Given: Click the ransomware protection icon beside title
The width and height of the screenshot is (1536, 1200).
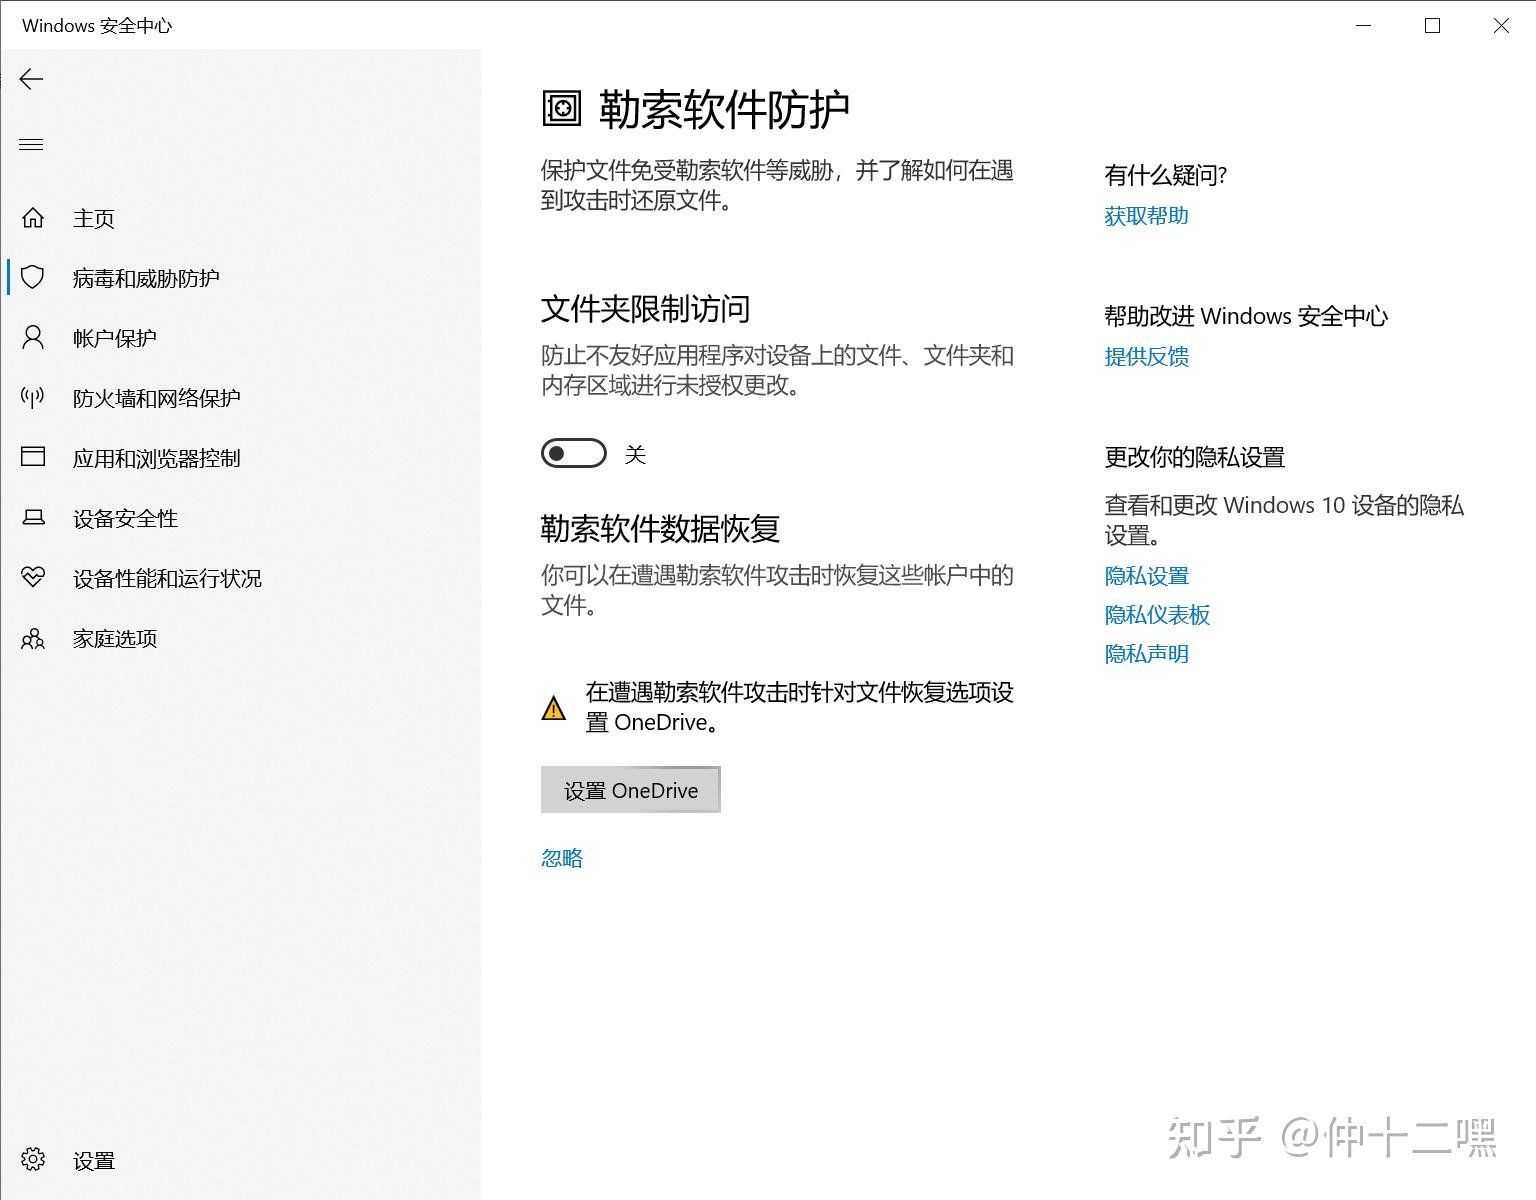Looking at the screenshot, I should click(x=561, y=108).
